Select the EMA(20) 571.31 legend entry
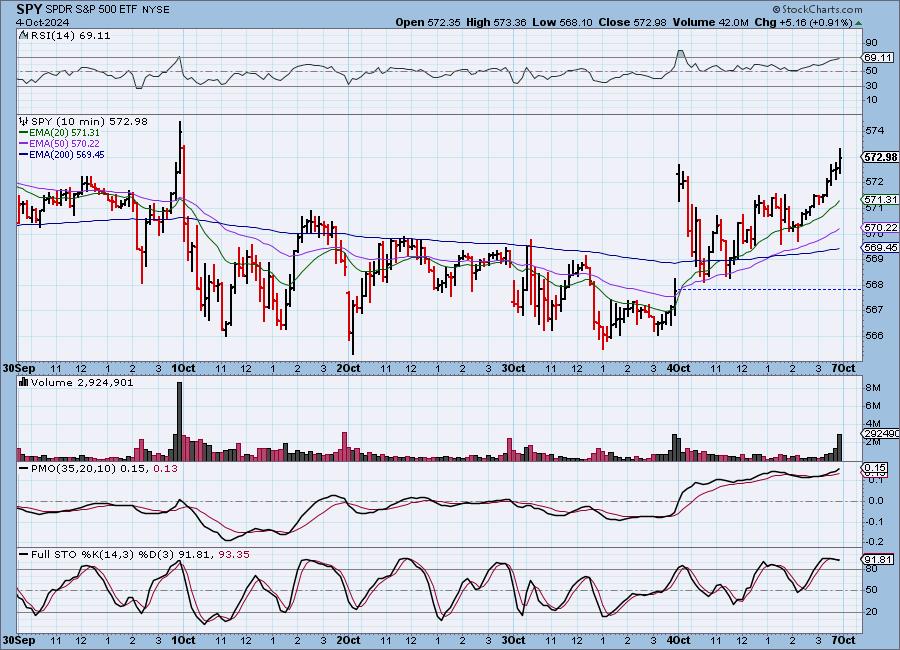 point(59,133)
